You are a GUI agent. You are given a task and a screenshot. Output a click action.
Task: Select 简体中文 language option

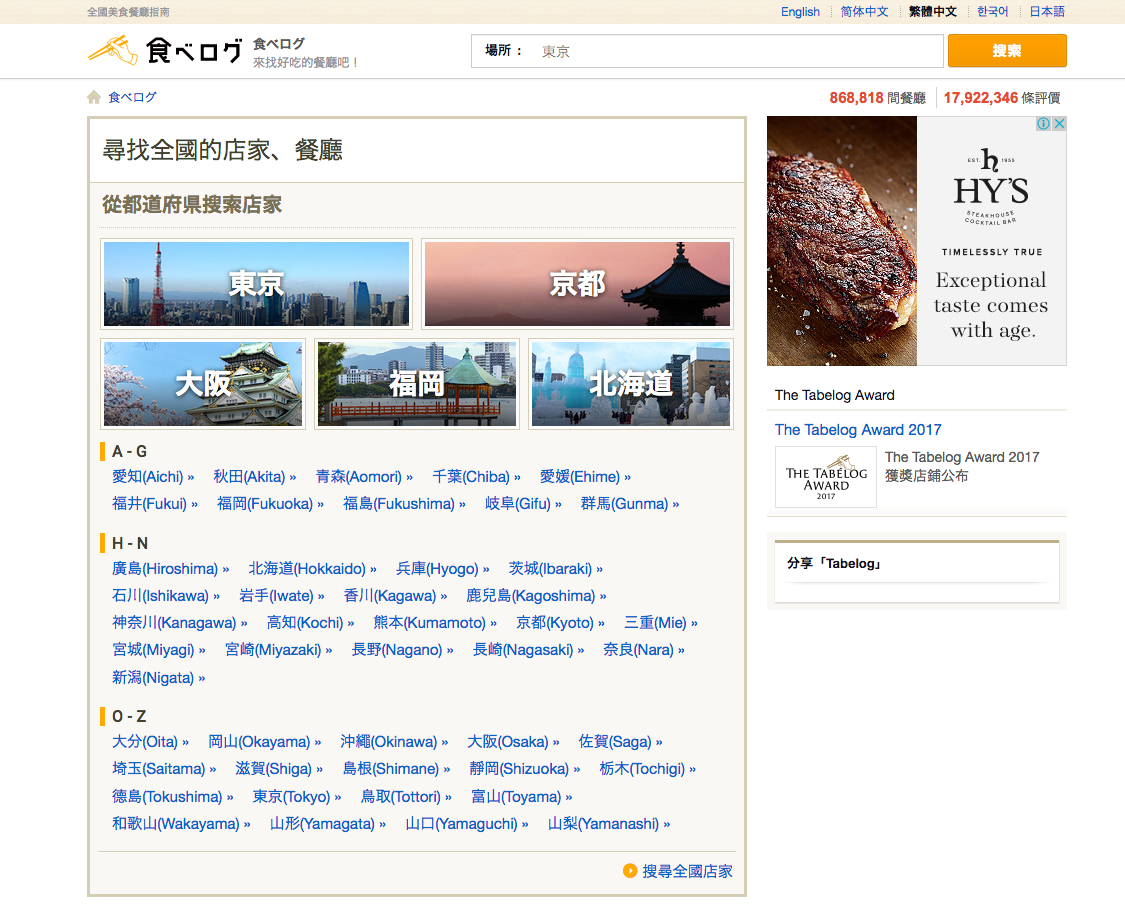[864, 12]
